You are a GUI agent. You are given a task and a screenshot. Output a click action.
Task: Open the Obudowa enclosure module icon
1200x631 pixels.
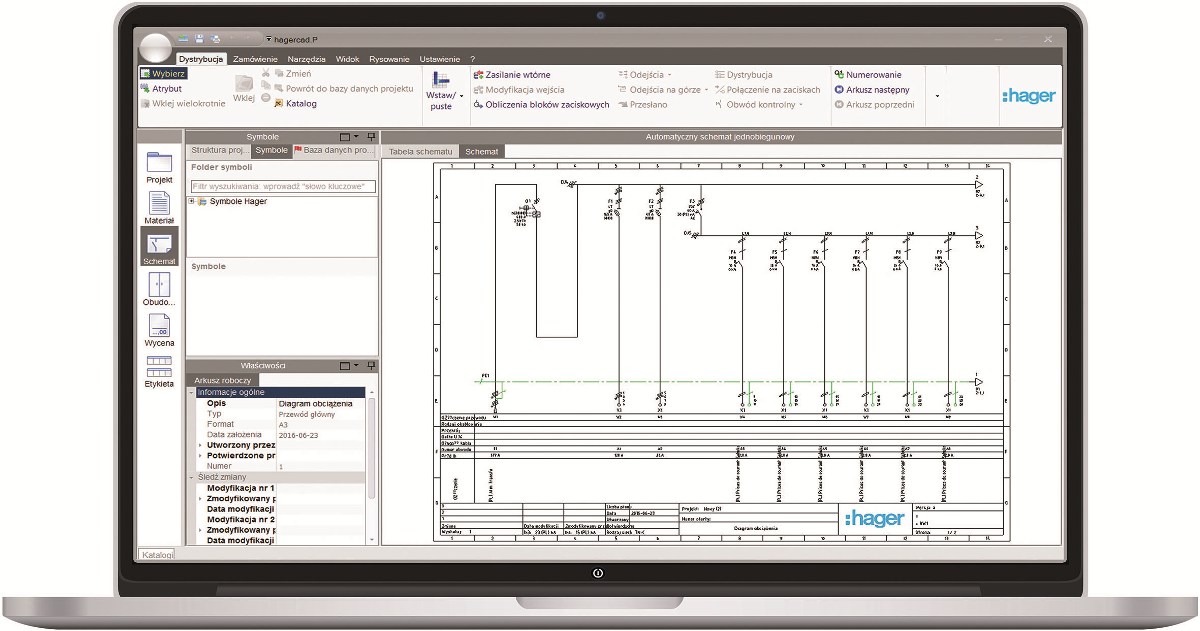point(159,288)
